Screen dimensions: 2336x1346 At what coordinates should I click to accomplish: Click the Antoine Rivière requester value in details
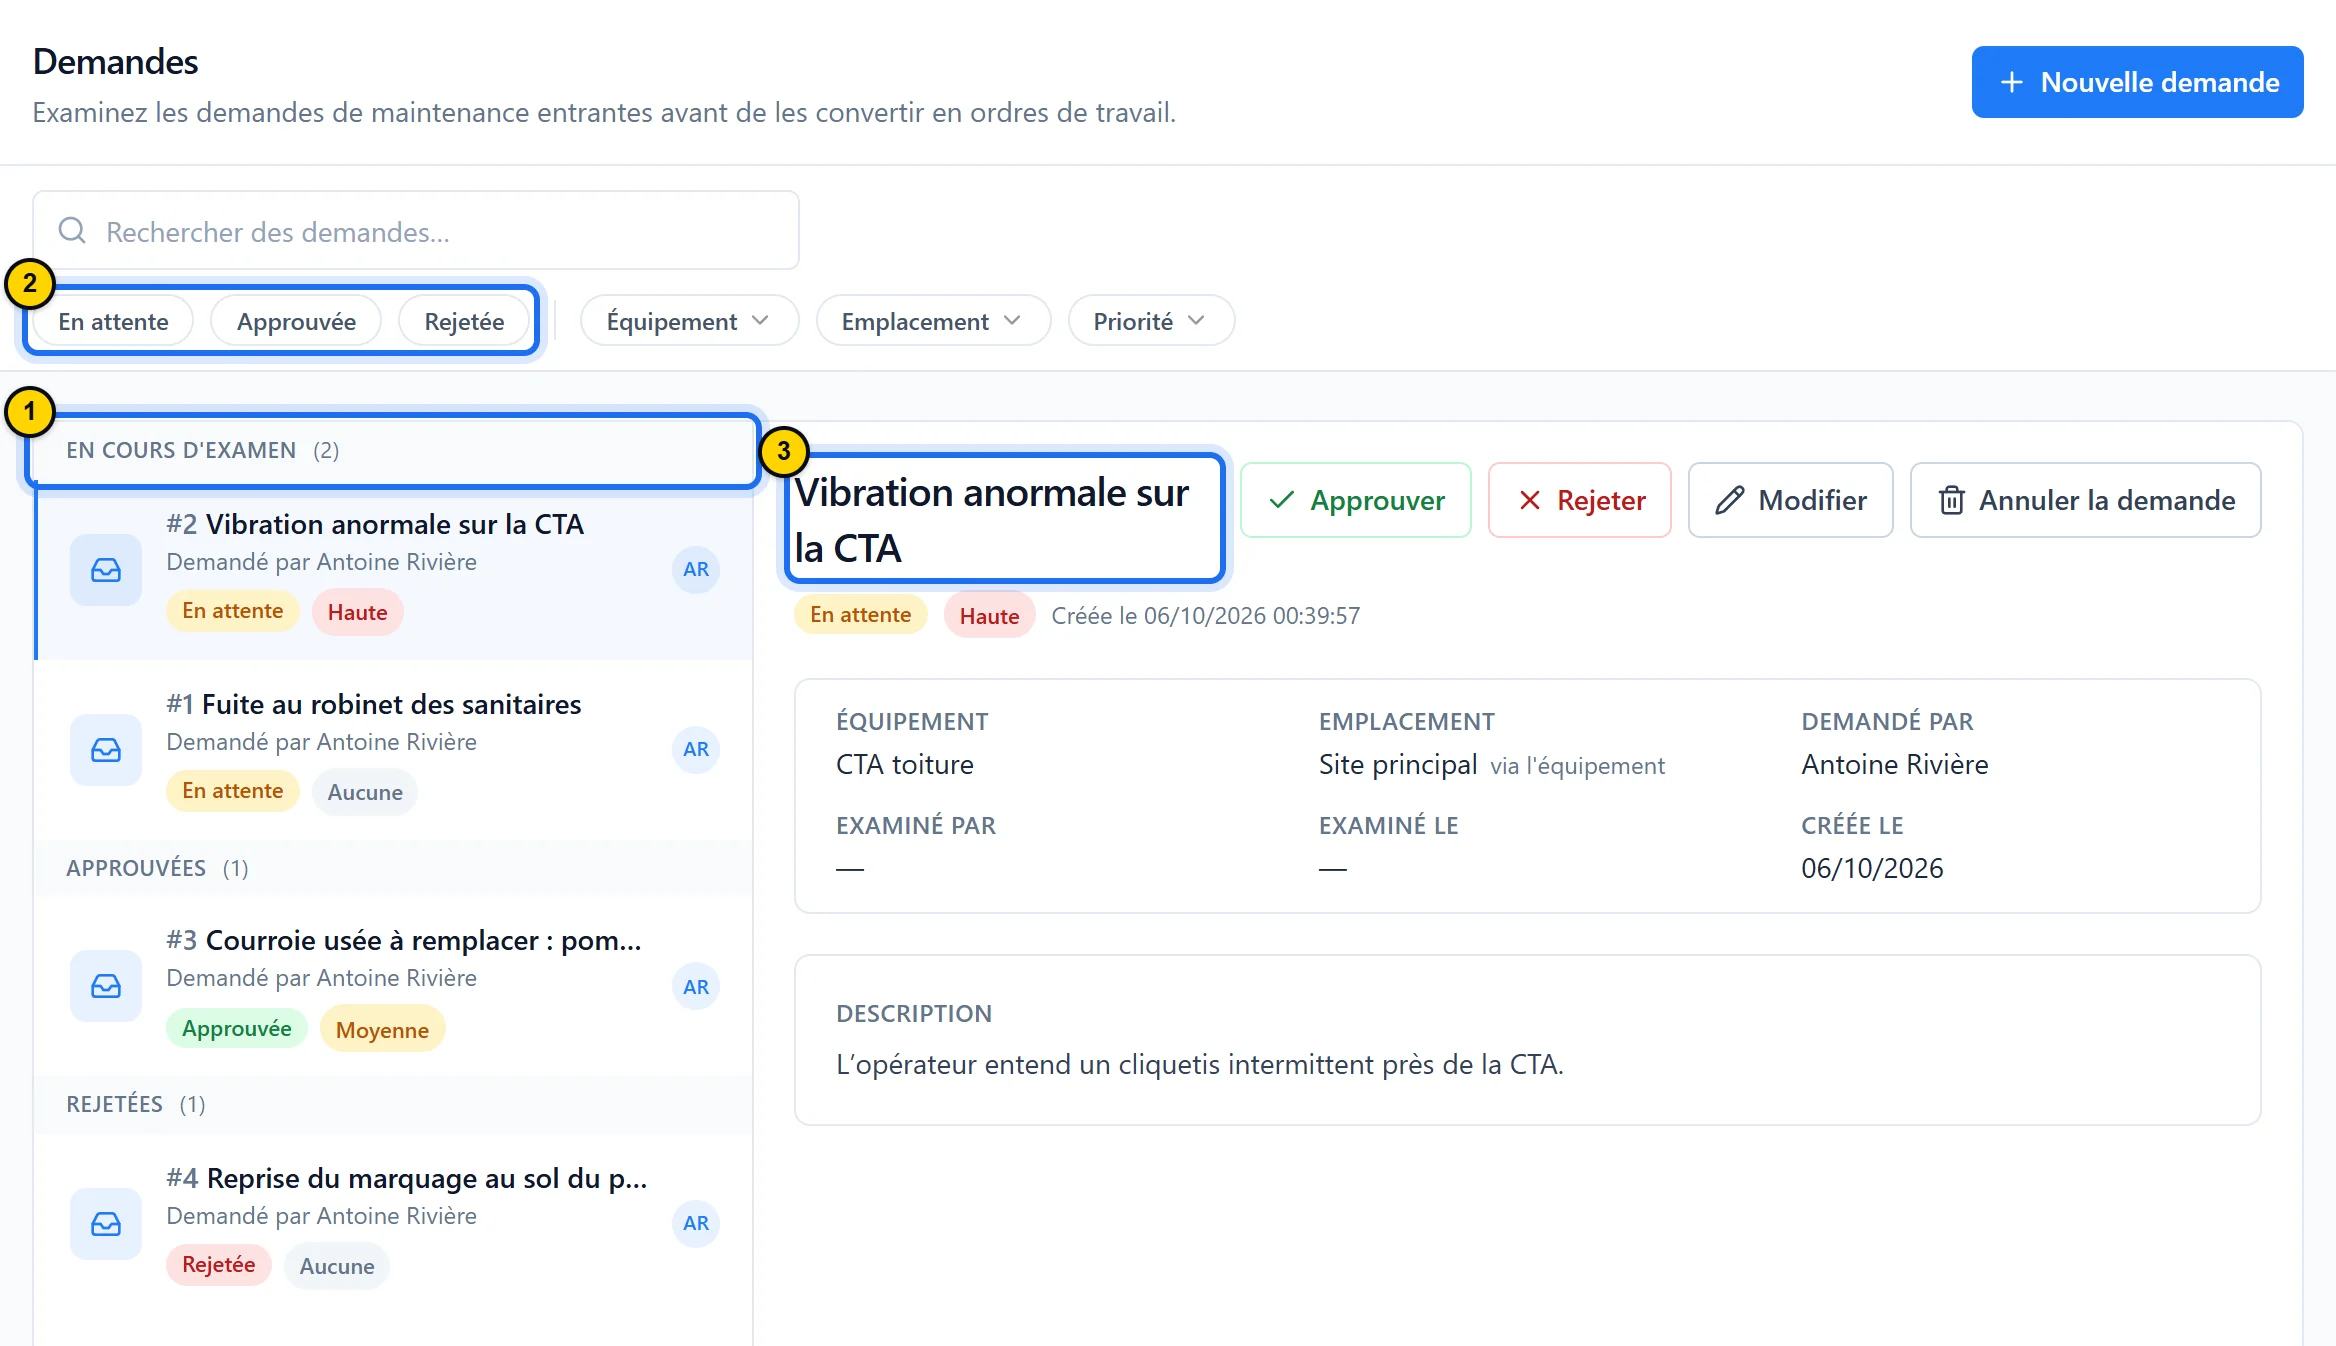[x=1895, y=765]
